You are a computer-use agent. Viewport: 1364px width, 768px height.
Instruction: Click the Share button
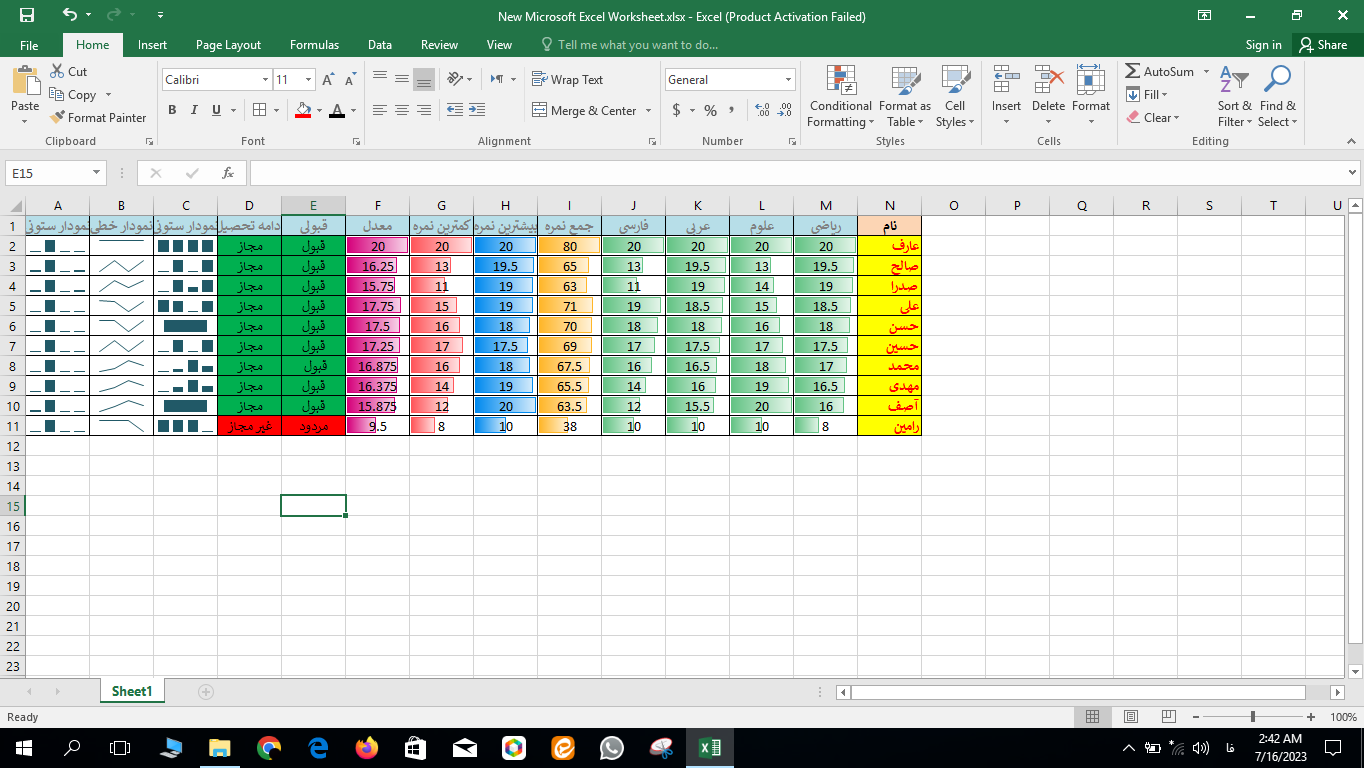tap(1322, 45)
